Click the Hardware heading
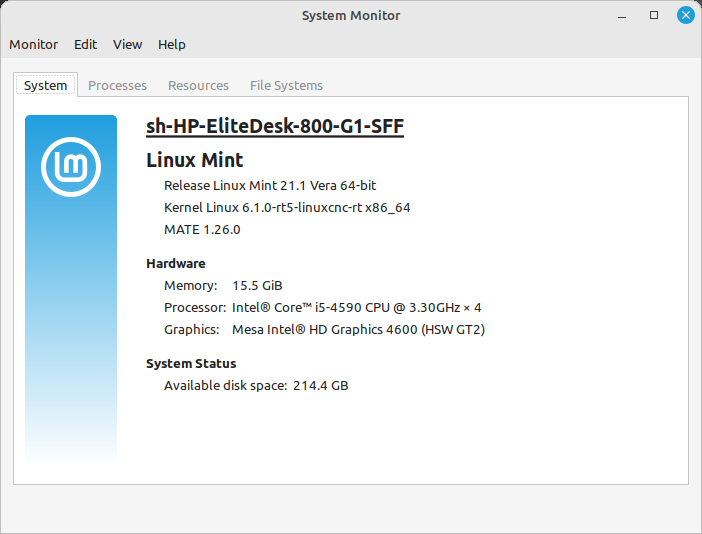The width and height of the screenshot is (702, 534). click(176, 264)
